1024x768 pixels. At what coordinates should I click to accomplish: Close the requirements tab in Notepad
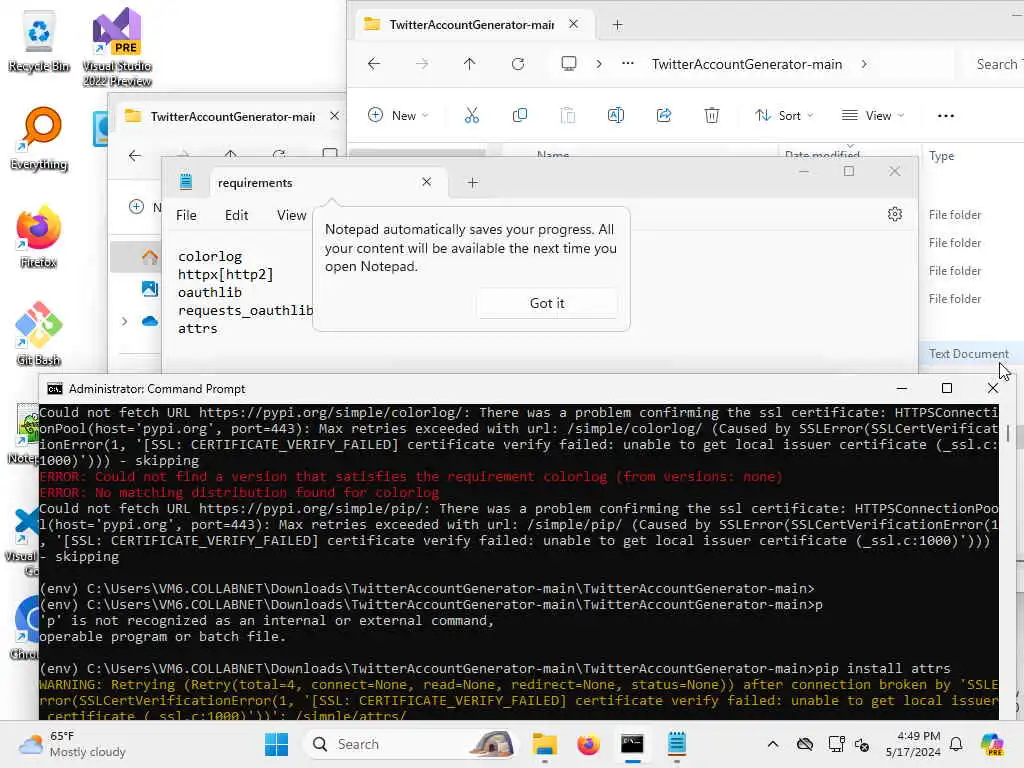(x=426, y=182)
